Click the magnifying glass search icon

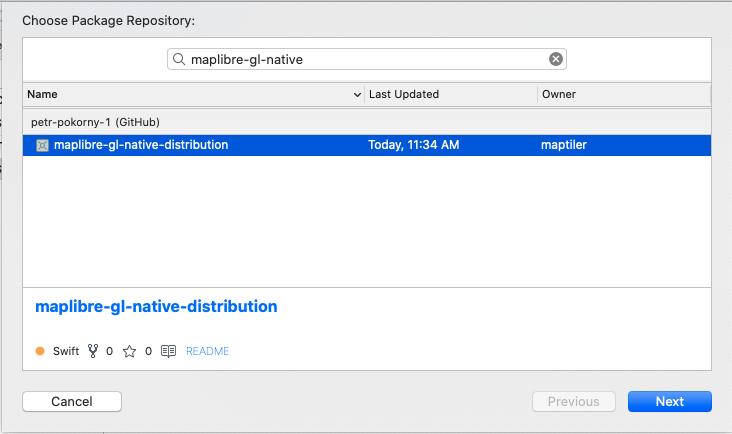[179, 59]
